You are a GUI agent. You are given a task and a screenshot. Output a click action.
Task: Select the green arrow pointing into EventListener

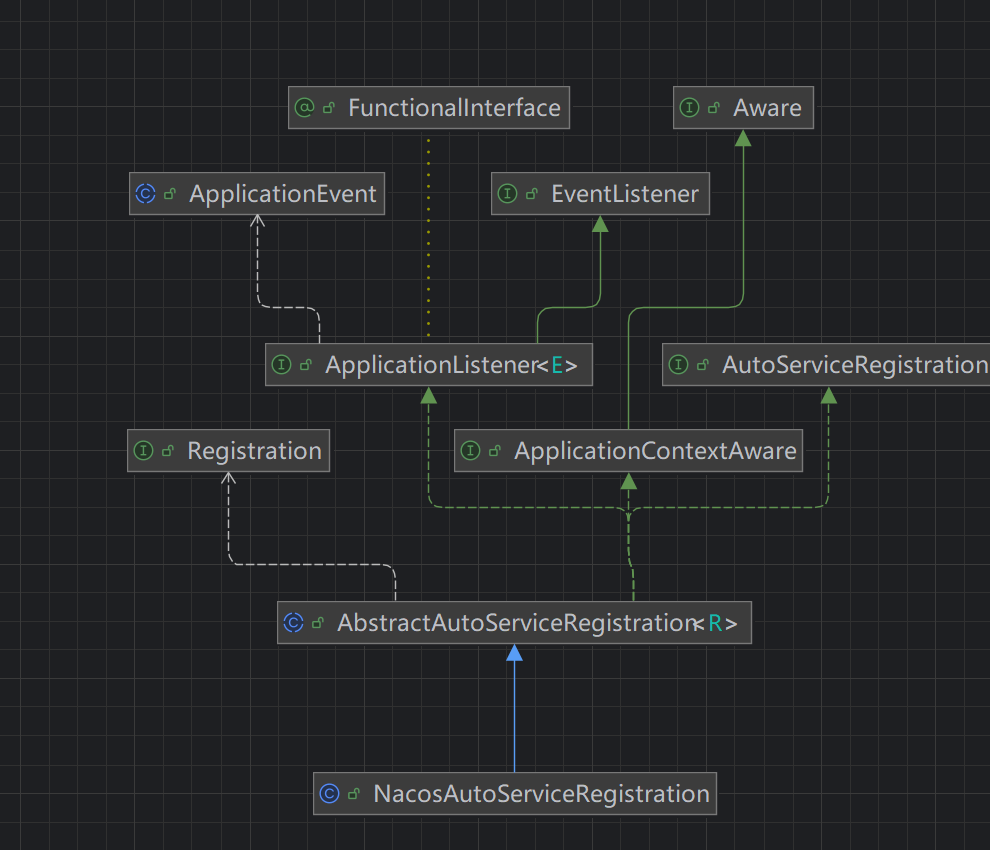tap(600, 265)
